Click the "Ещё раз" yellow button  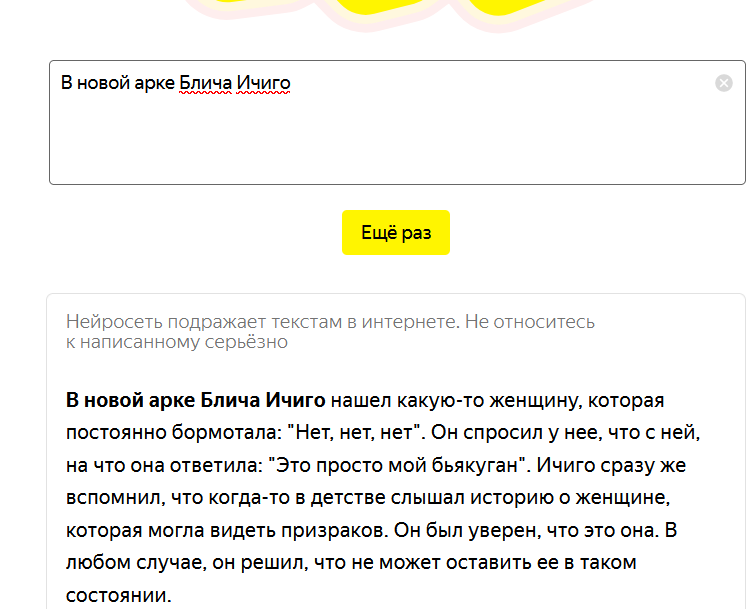(396, 232)
